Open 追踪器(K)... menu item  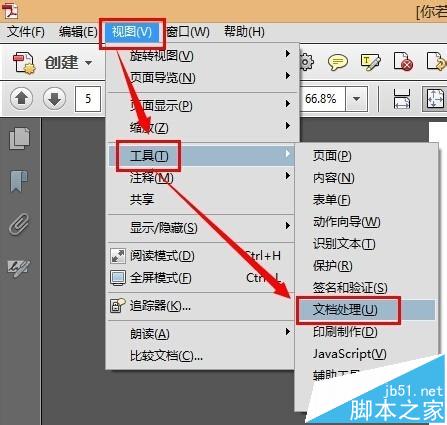pos(201,305)
